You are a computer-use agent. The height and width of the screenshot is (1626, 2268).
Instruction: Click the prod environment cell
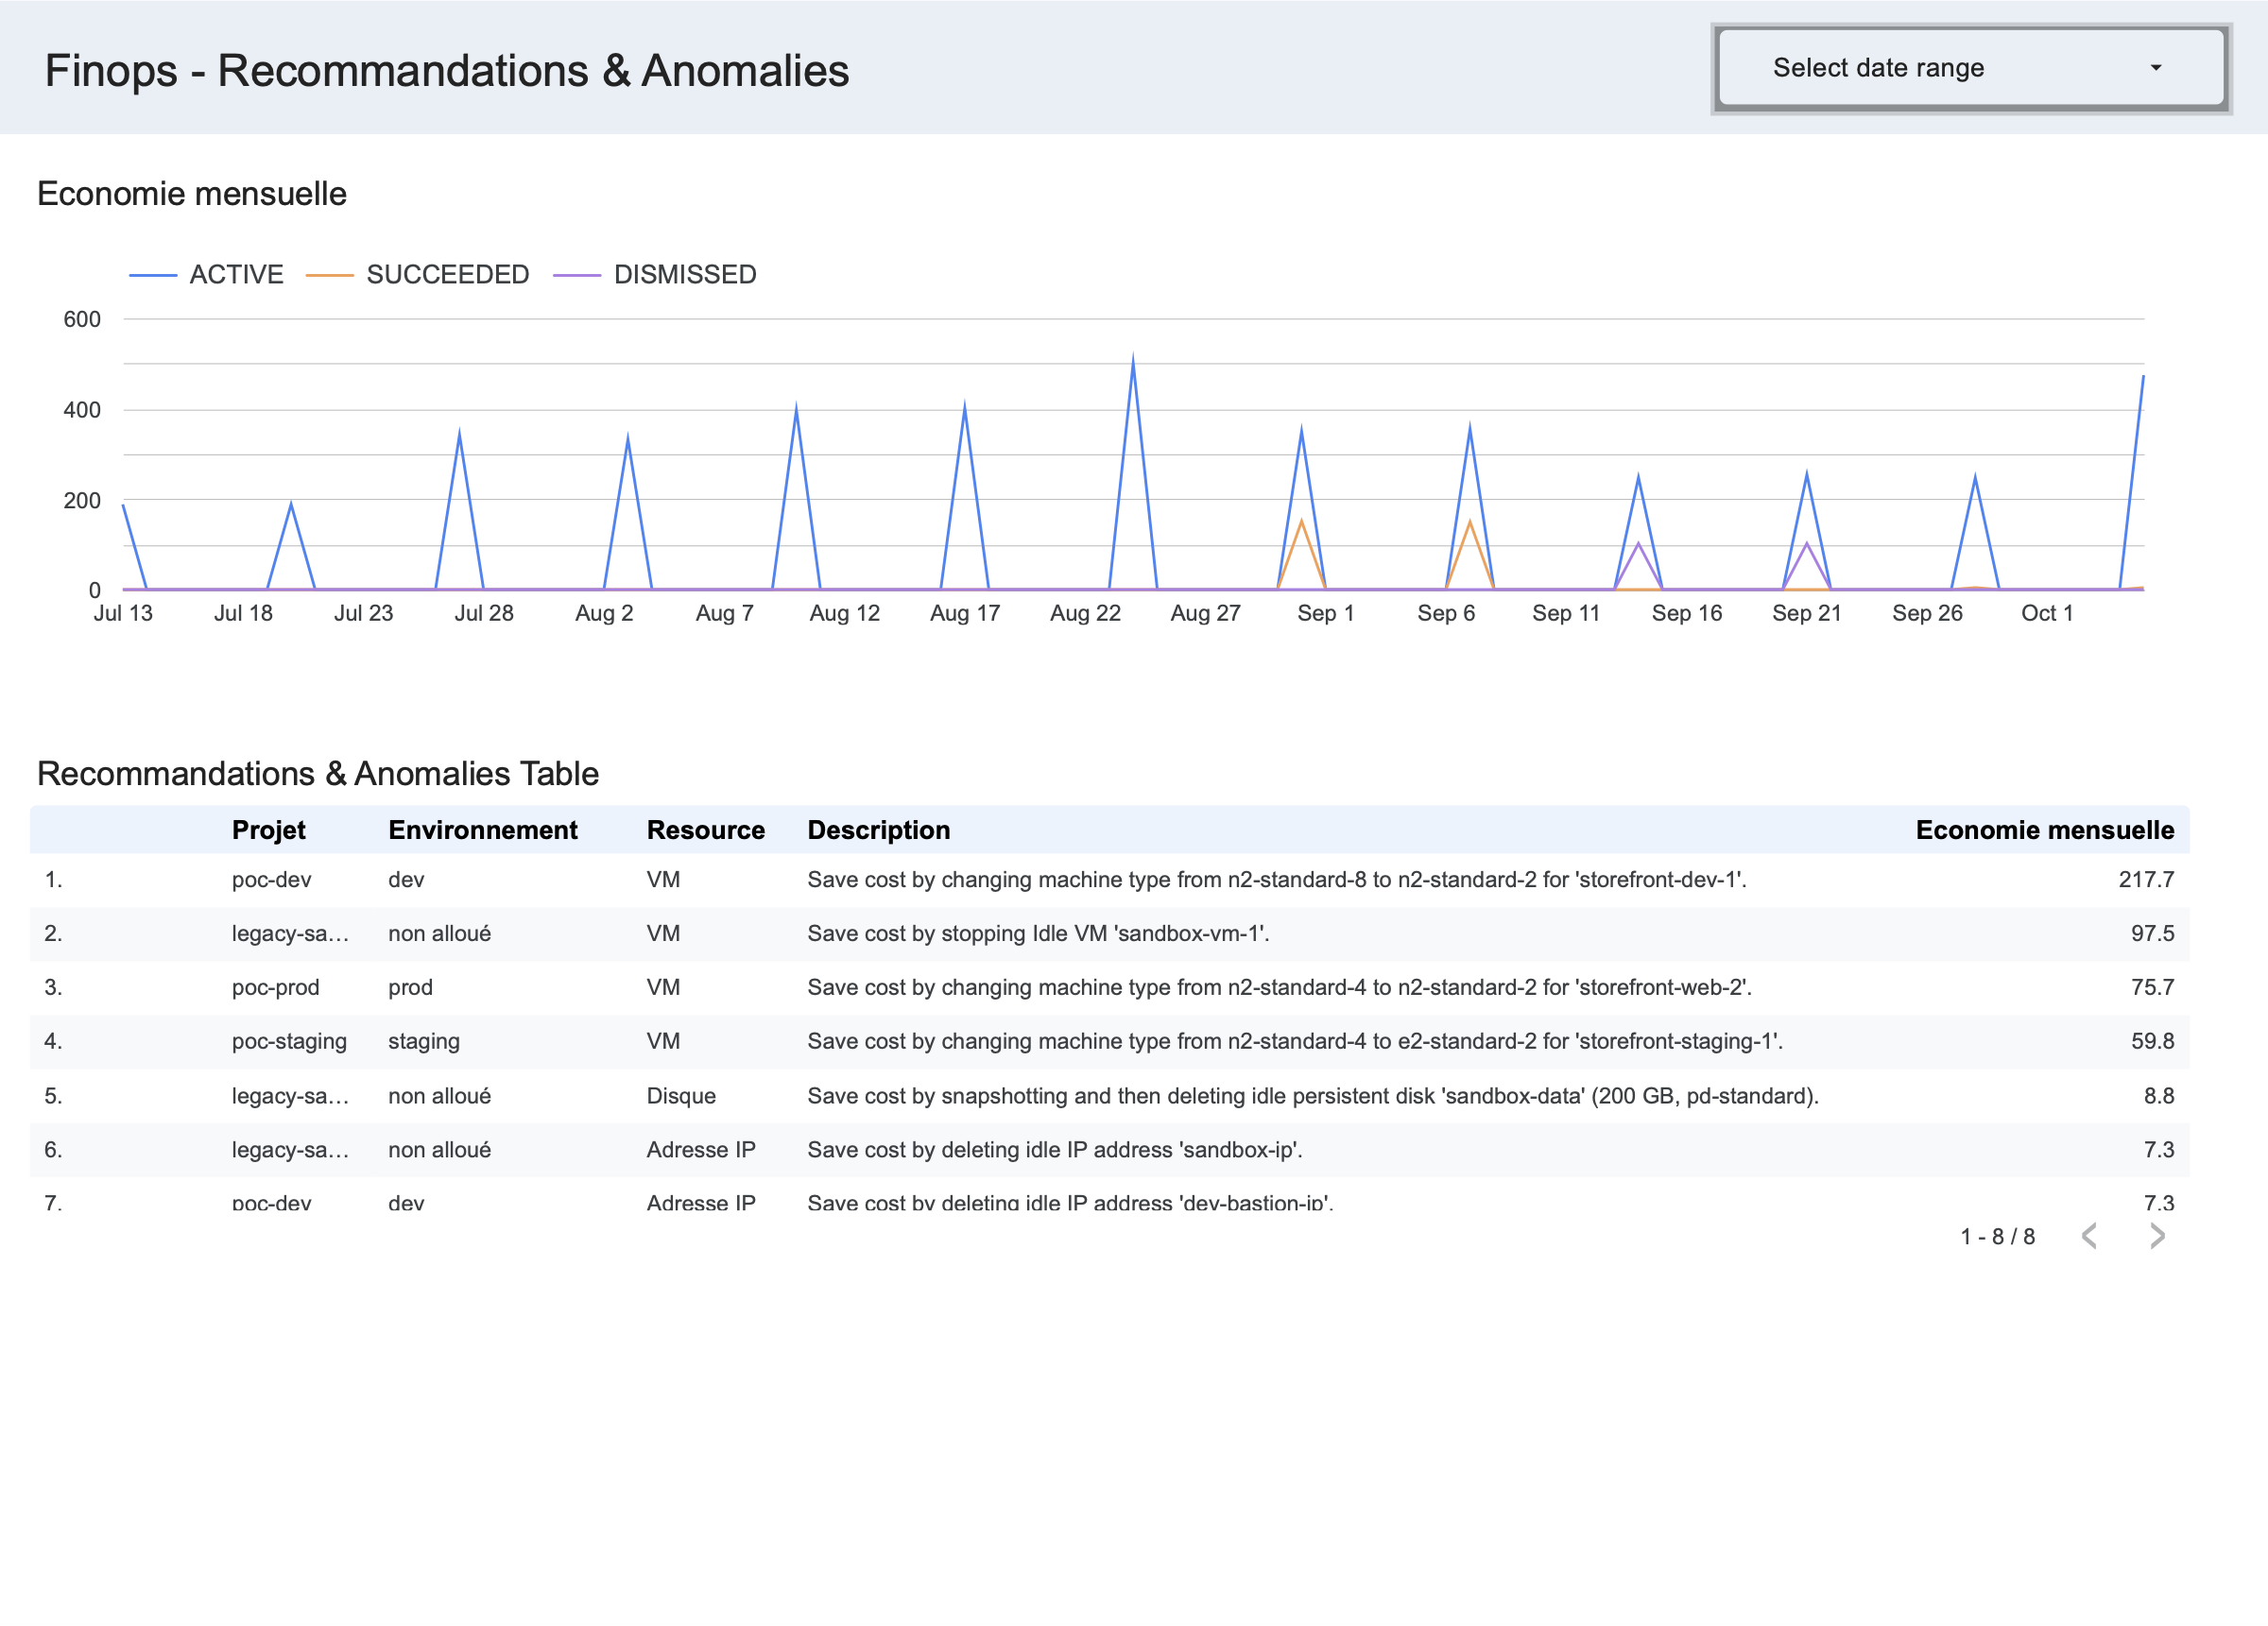coord(411,988)
